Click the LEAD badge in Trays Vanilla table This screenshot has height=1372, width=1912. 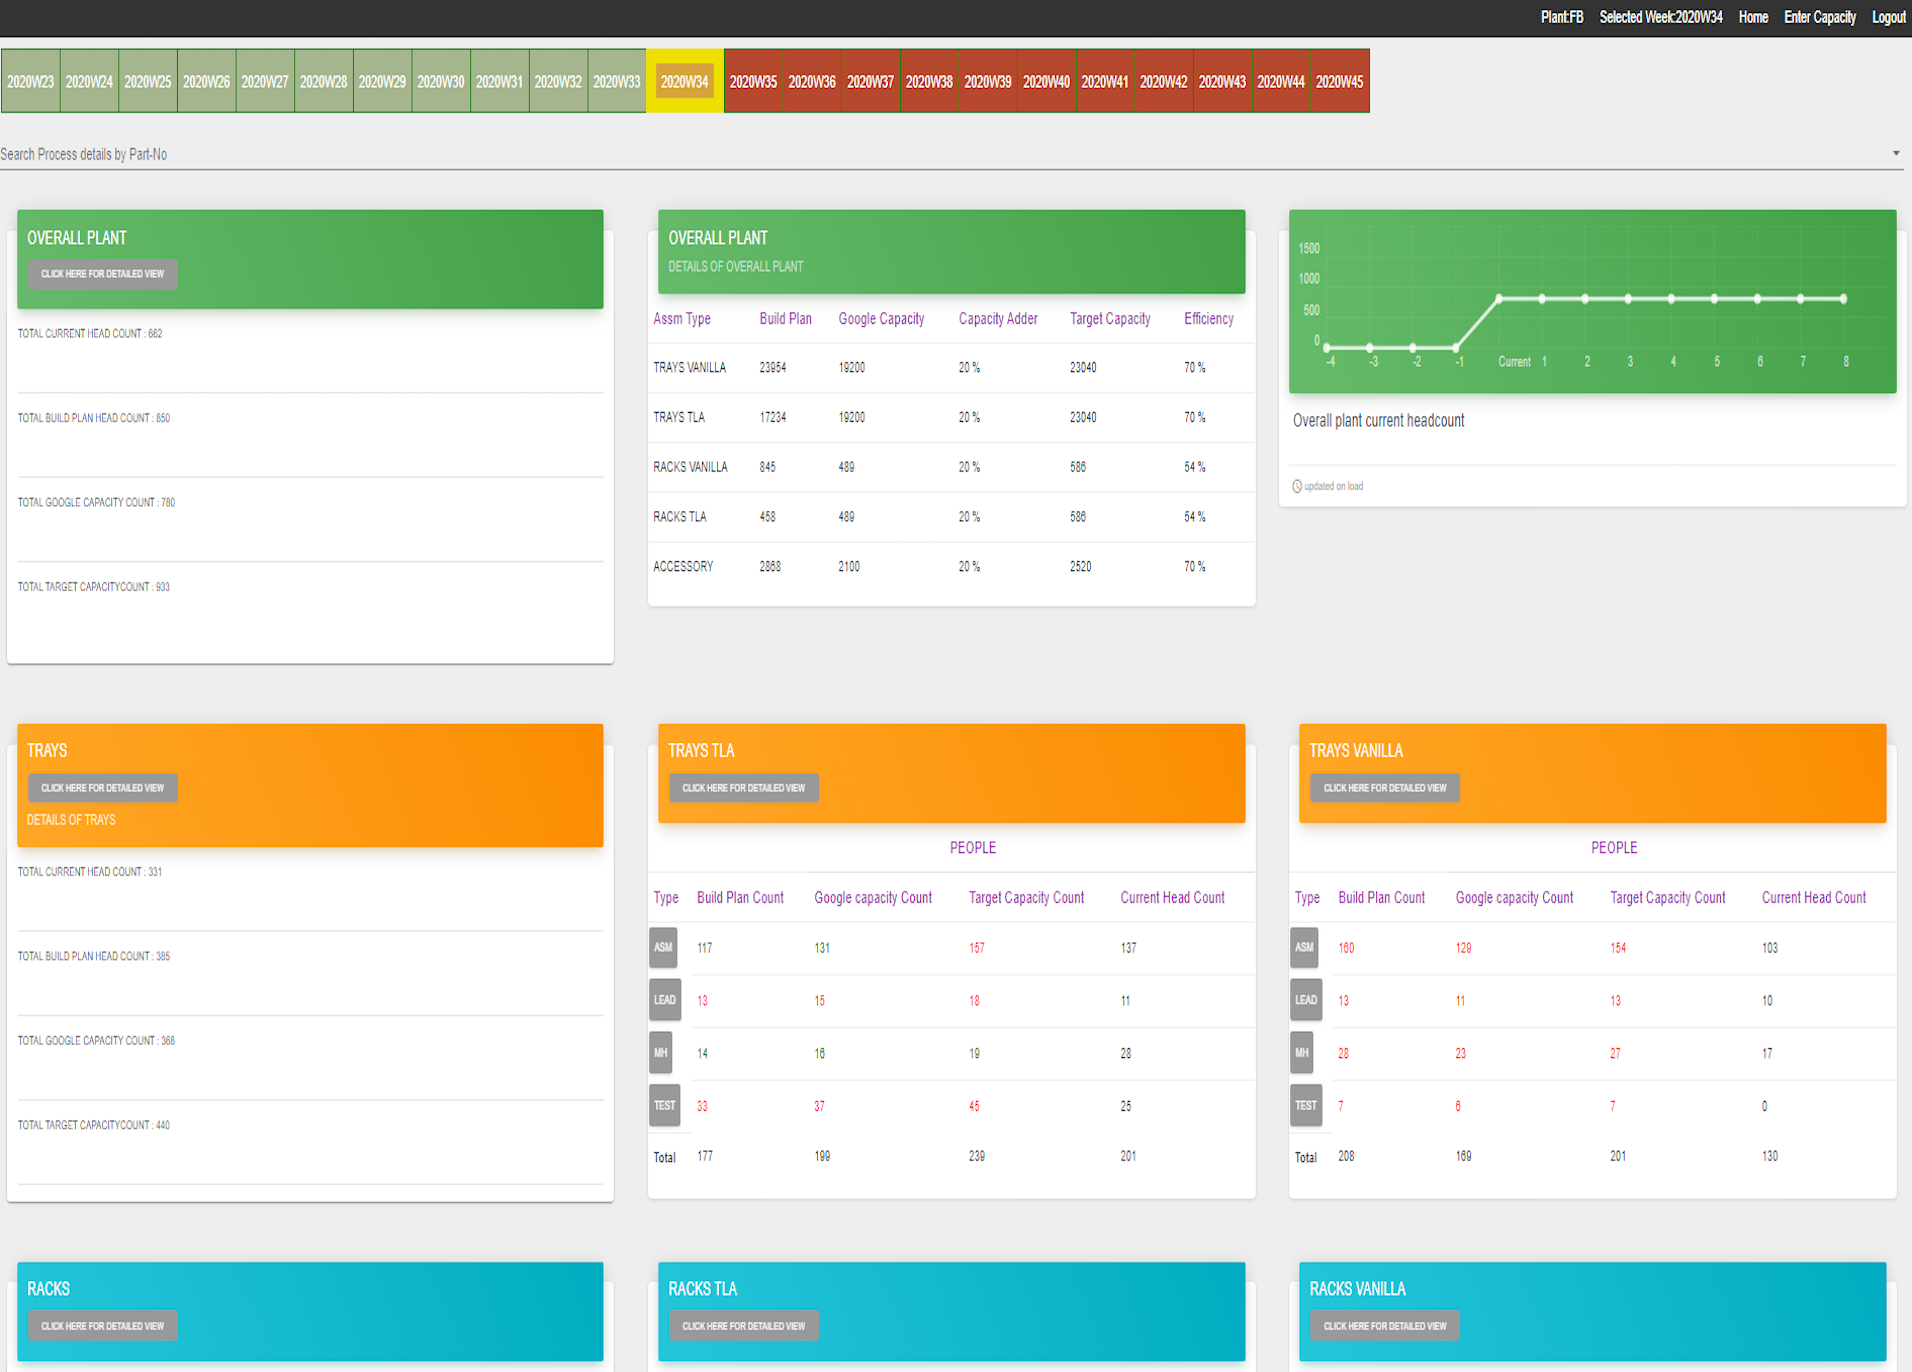[x=1305, y=1000]
